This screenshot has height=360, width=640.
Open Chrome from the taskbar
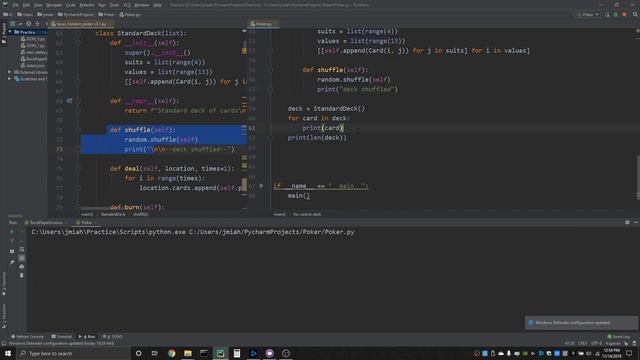click(171, 353)
